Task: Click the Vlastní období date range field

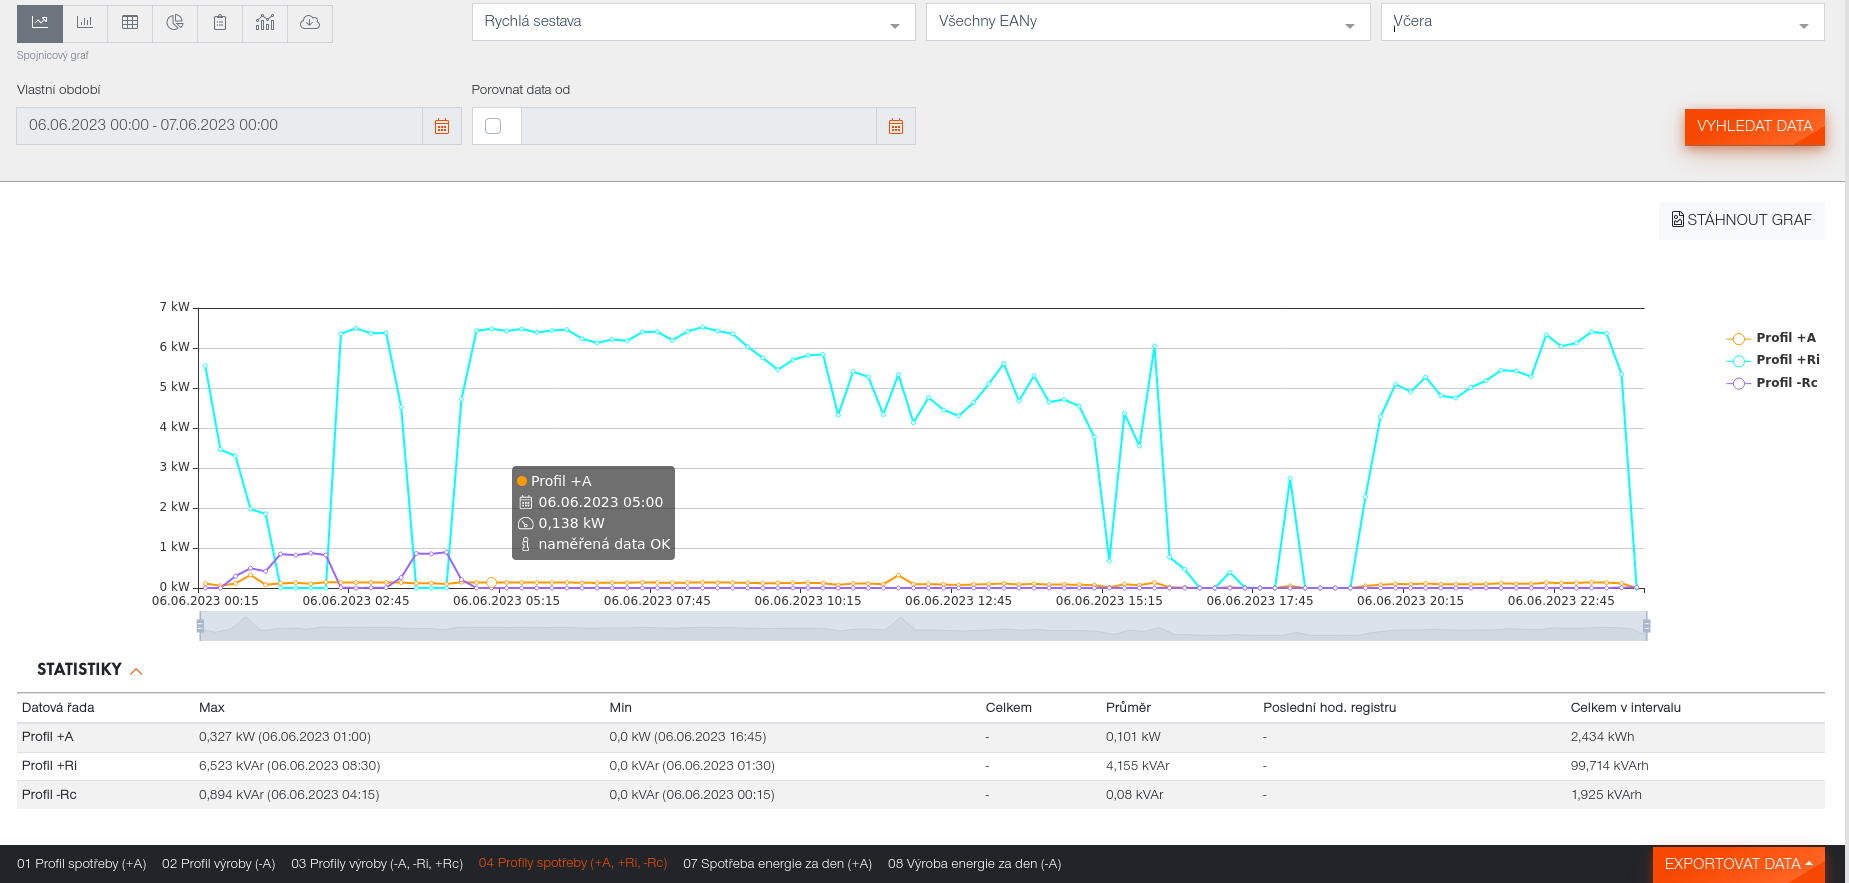Action: [219, 126]
